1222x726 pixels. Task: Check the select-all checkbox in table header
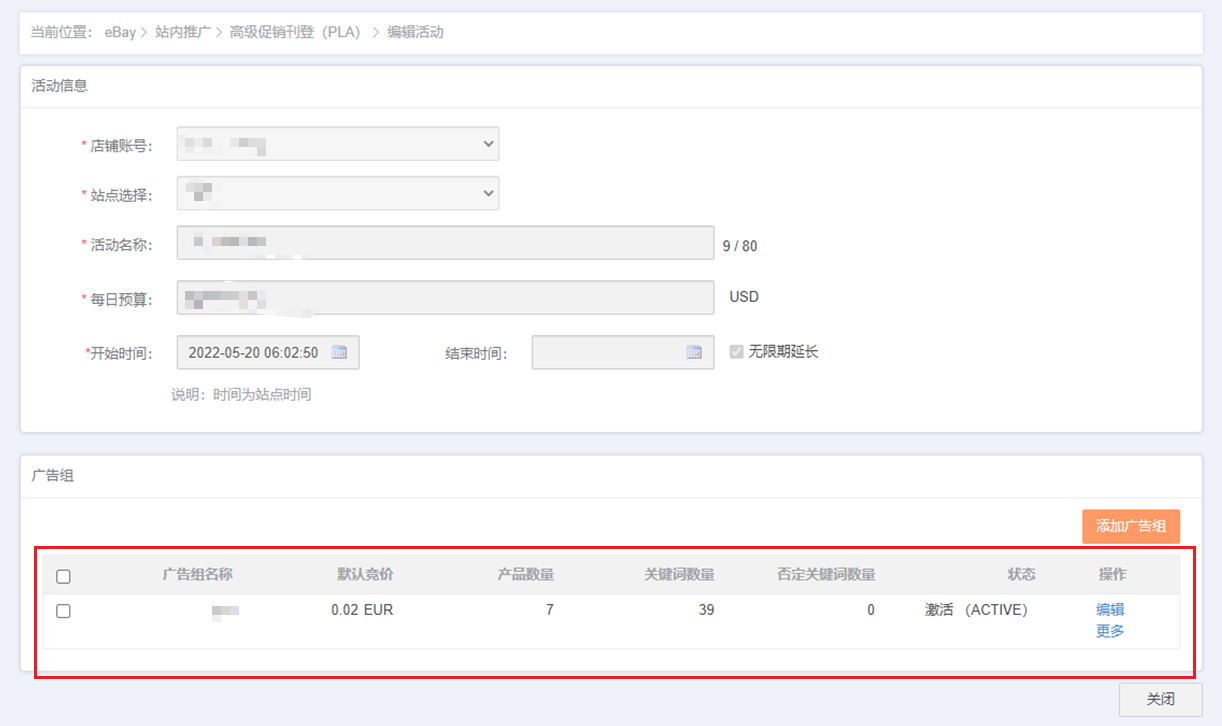[63, 576]
